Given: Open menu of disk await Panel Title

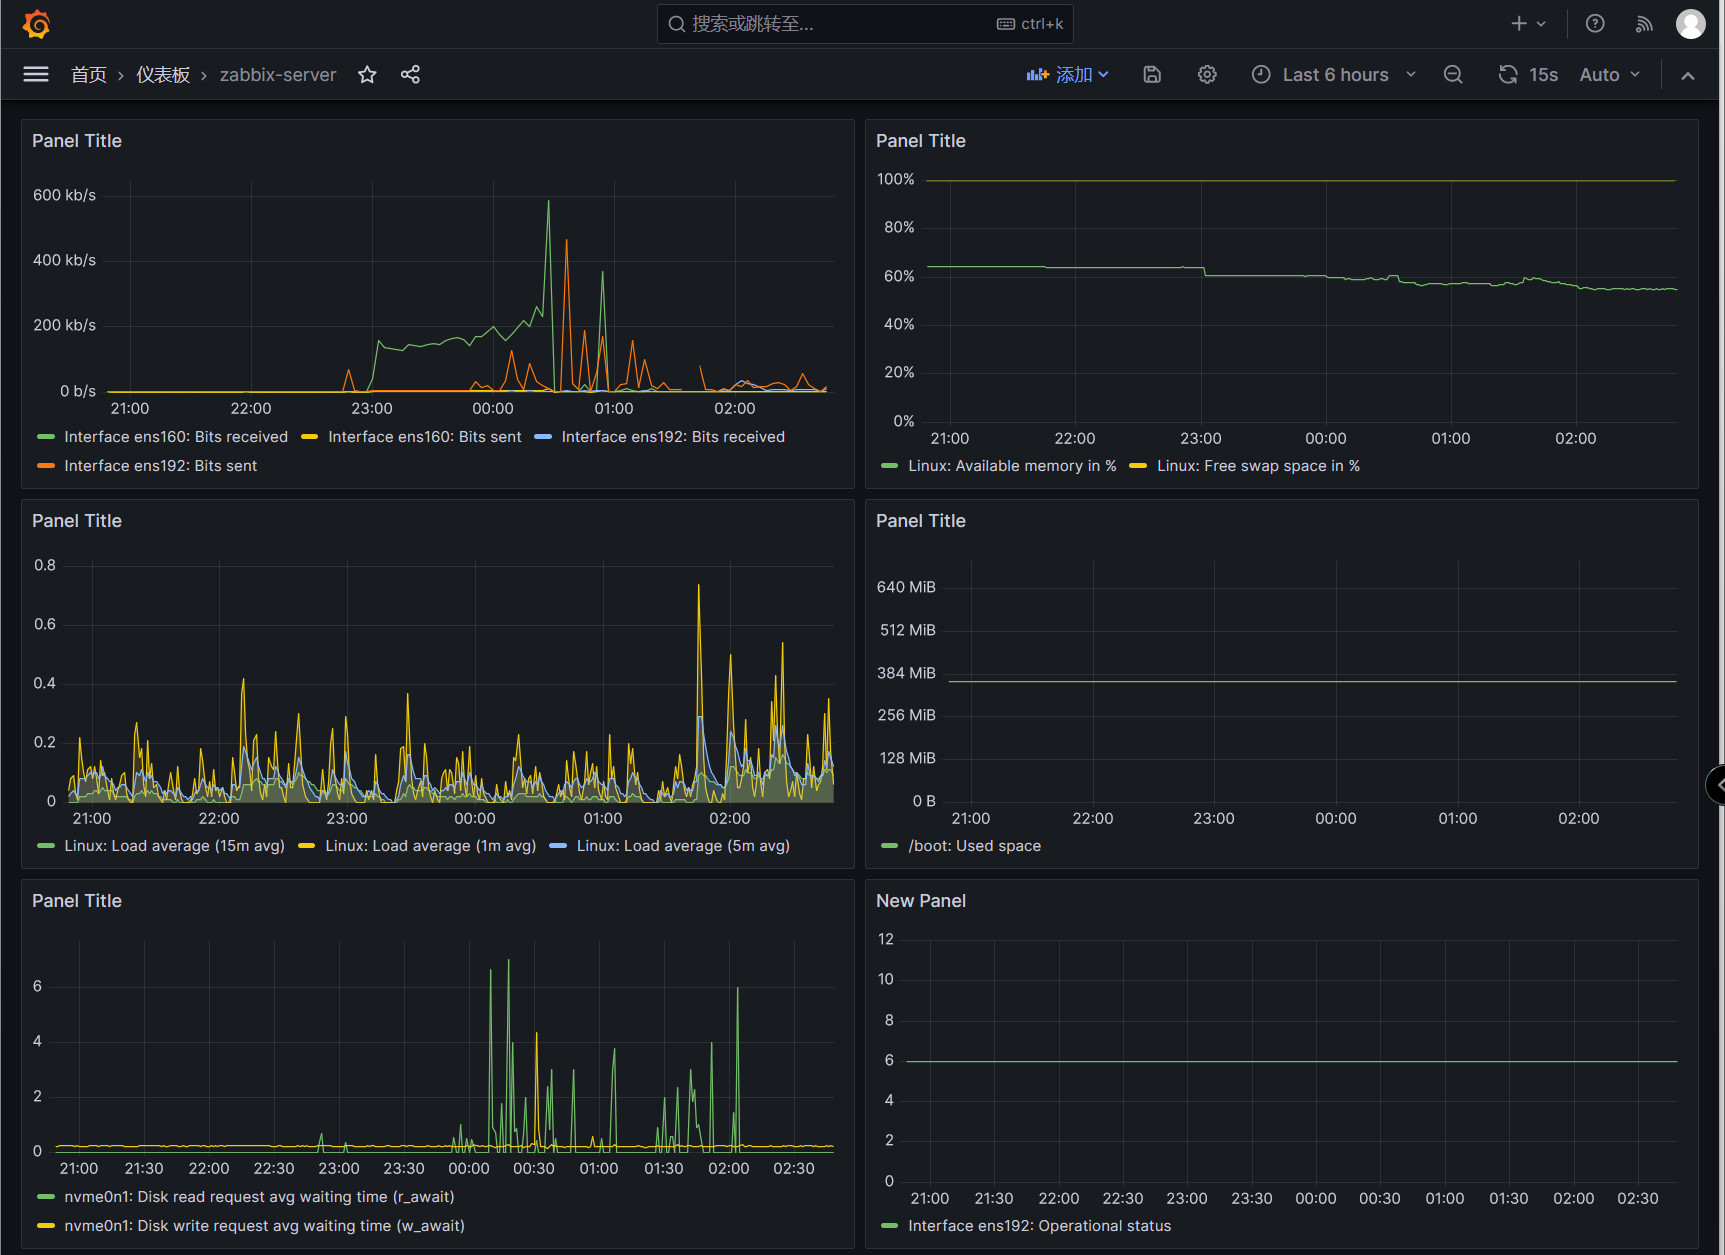Looking at the screenshot, I should point(77,901).
